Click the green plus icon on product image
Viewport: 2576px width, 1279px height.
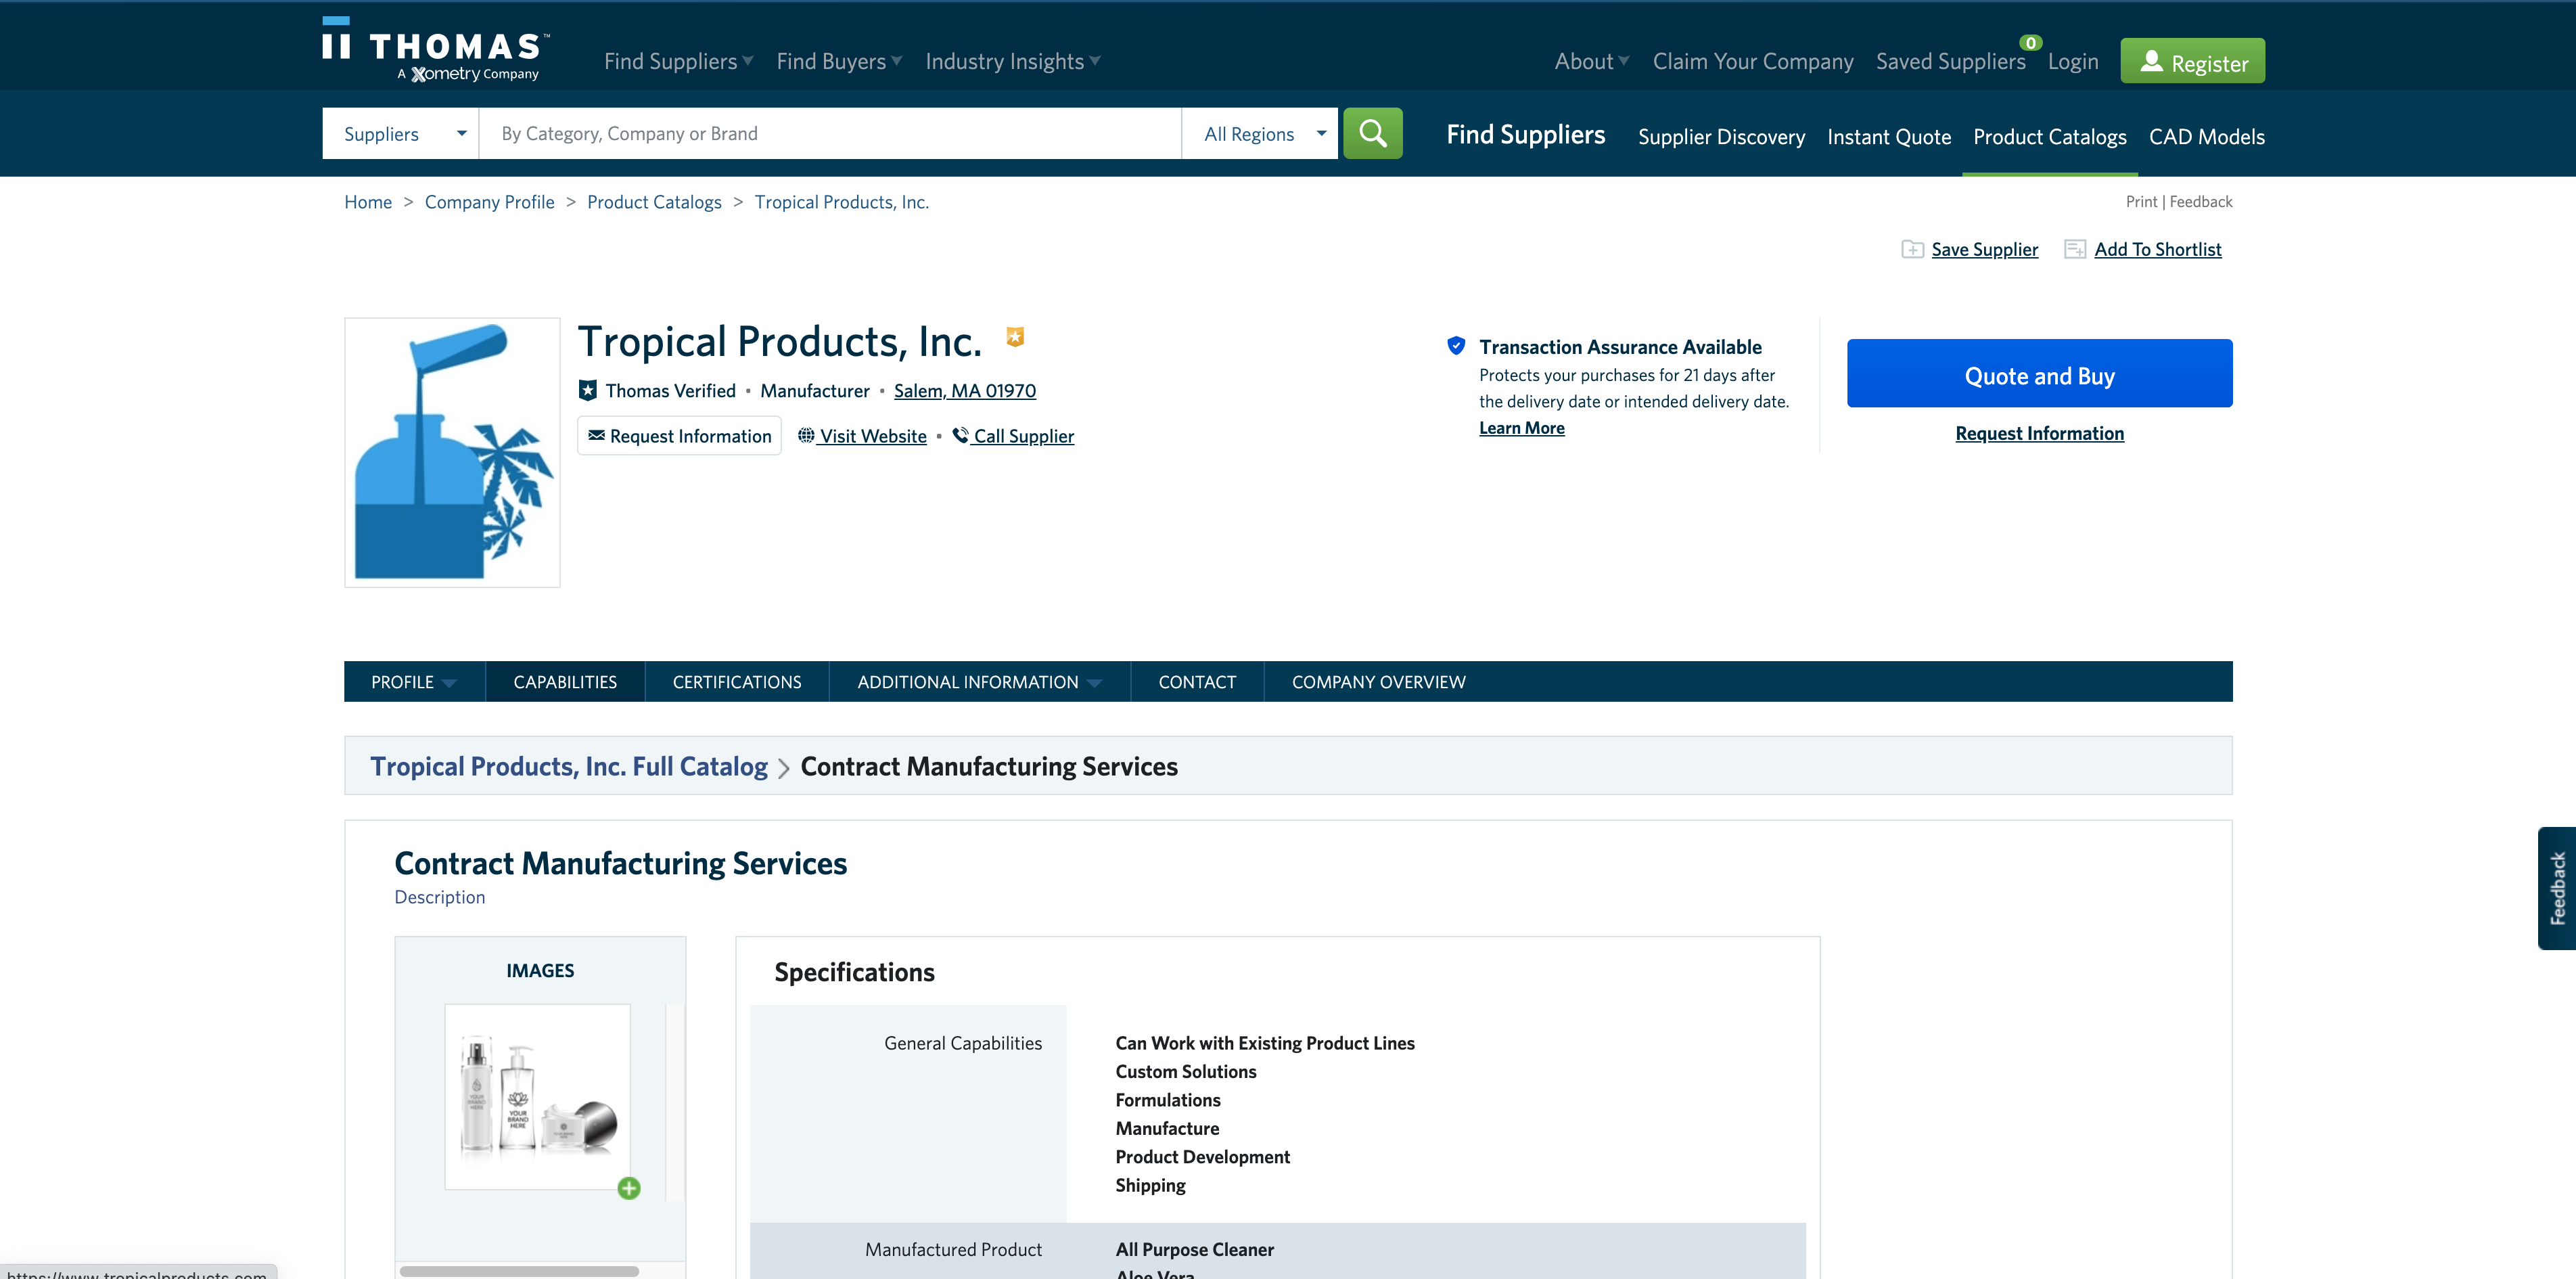point(629,1188)
